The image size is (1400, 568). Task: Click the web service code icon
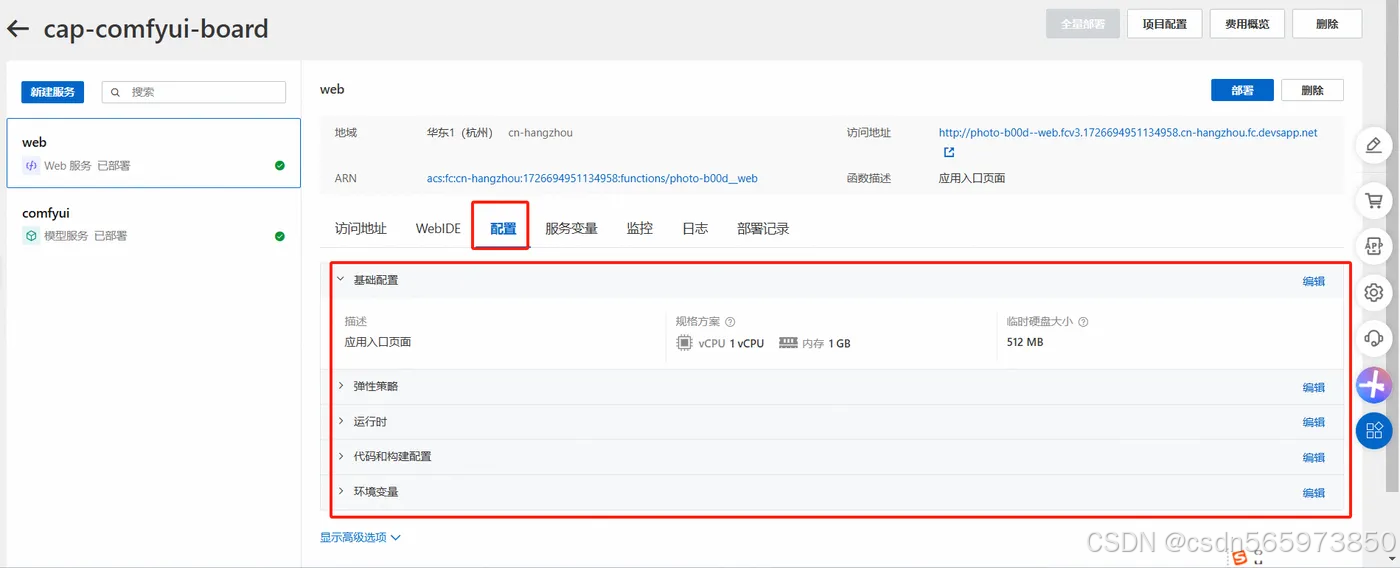pos(31,165)
